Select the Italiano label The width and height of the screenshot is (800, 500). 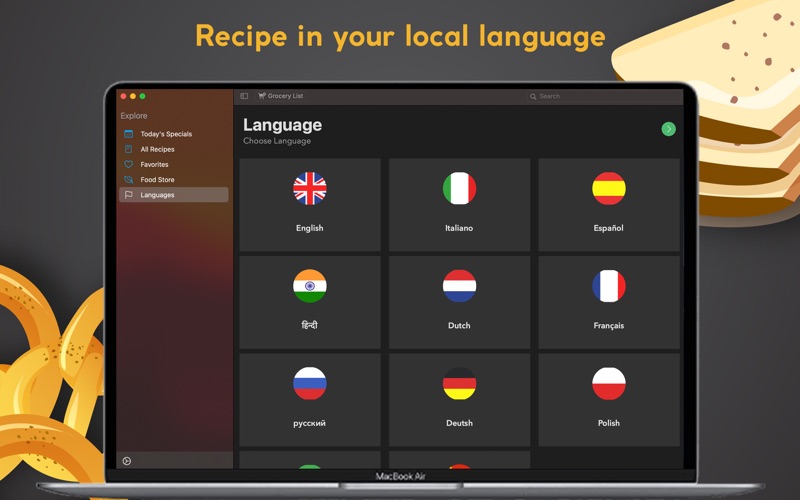459,228
